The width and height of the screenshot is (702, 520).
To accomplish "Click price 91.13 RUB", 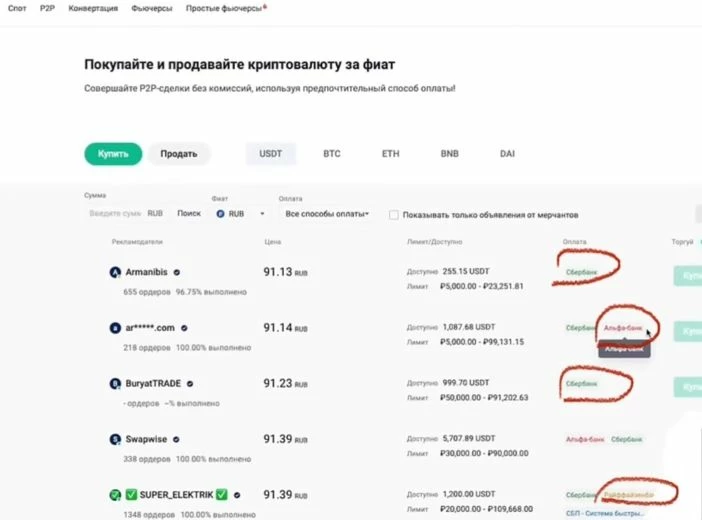I will [x=285, y=272].
